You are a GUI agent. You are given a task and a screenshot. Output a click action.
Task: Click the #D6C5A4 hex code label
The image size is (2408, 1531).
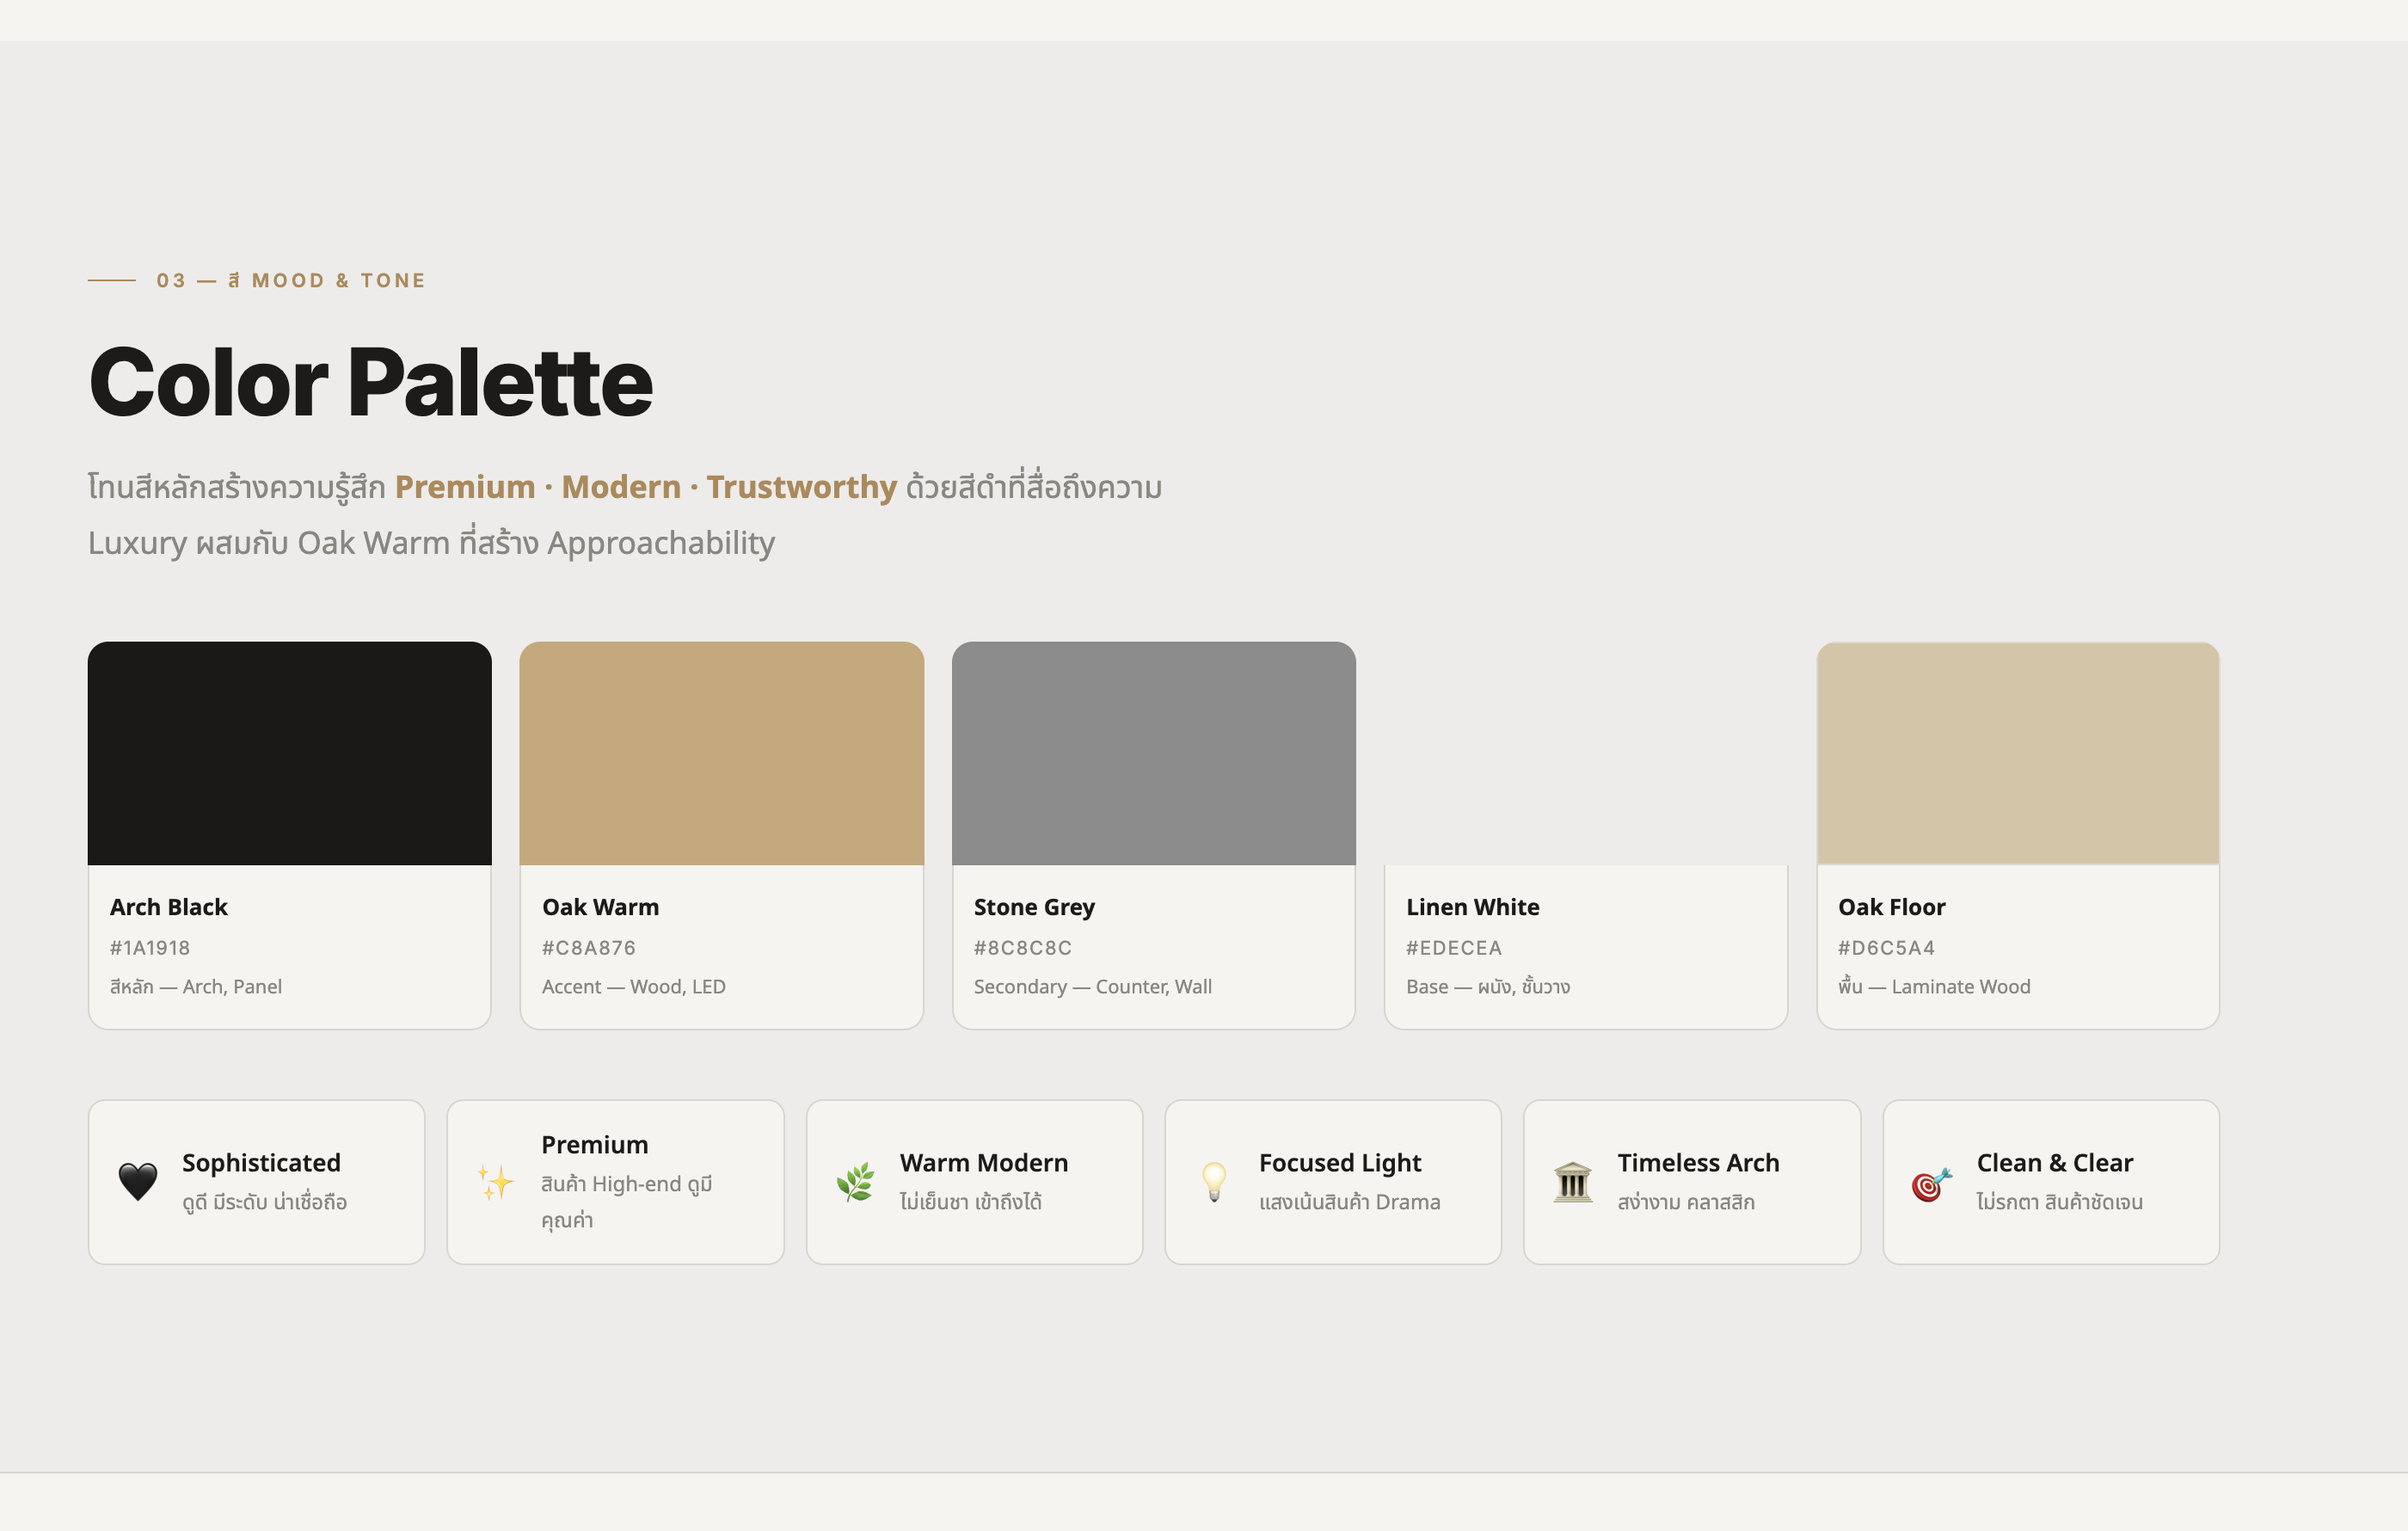(x=1886, y=948)
